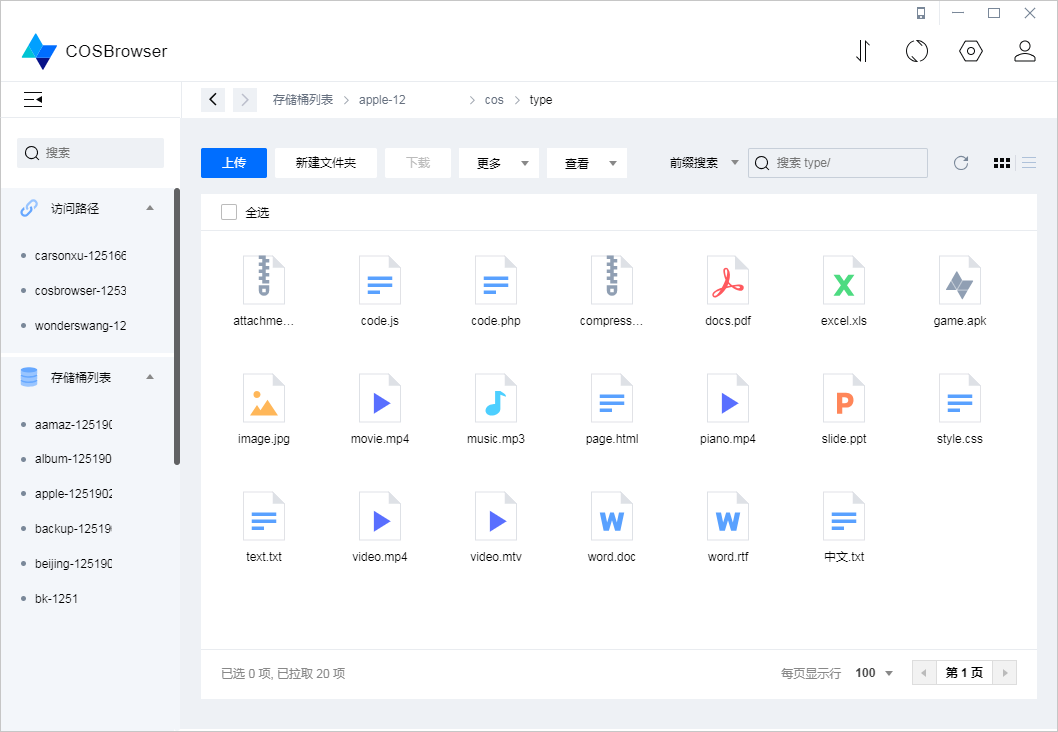Switch to list view layout
Screen dimensions: 1058x732
pos(1029,162)
